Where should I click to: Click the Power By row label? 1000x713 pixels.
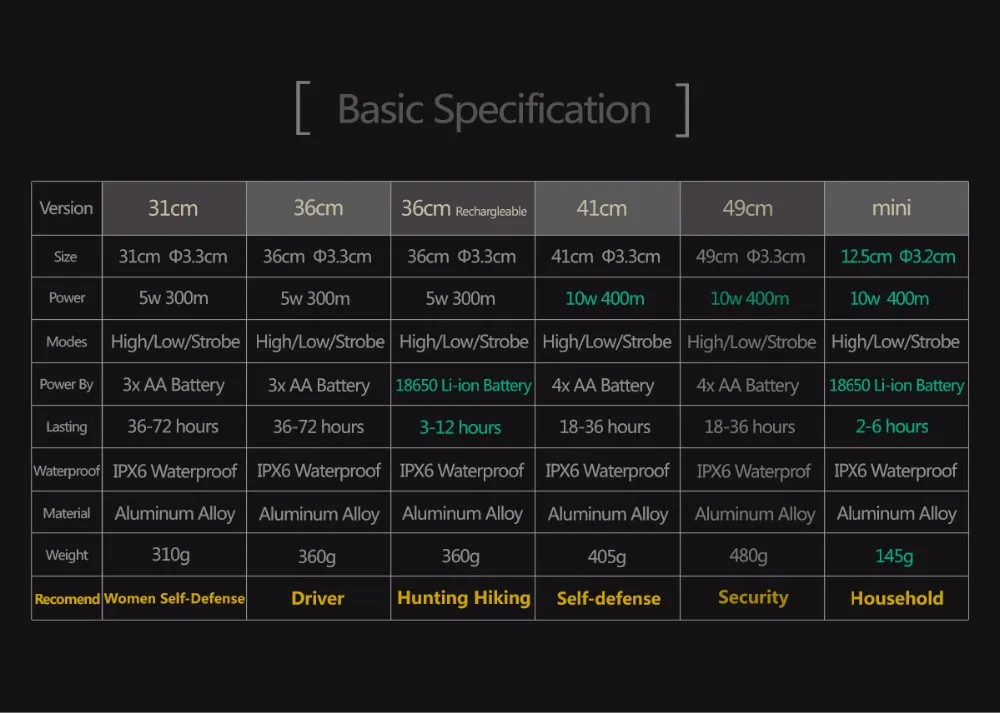[66, 385]
